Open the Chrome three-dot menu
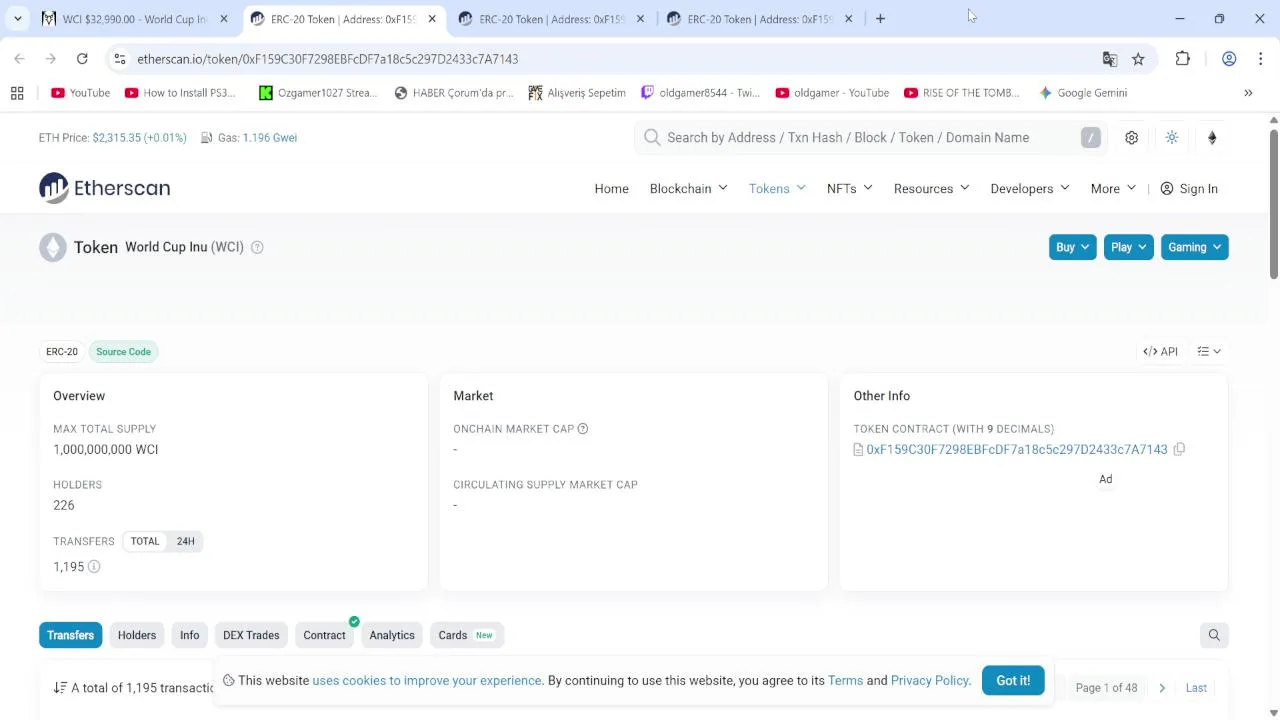This screenshot has height=720, width=1280. [x=1260, y=59]
